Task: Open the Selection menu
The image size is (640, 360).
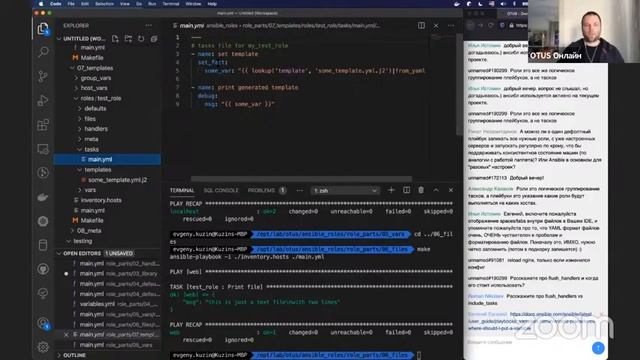Action: point(104,4)
